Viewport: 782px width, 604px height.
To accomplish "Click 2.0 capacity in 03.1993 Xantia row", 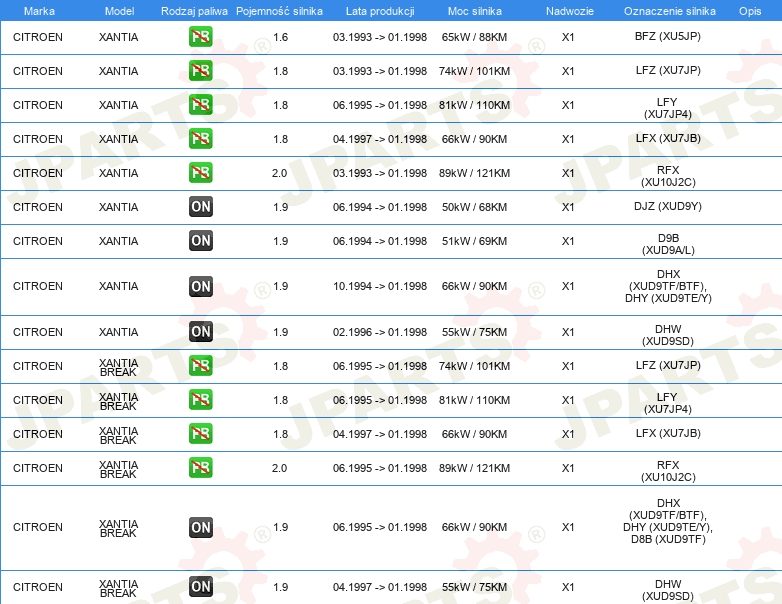I will pos(279,173).
